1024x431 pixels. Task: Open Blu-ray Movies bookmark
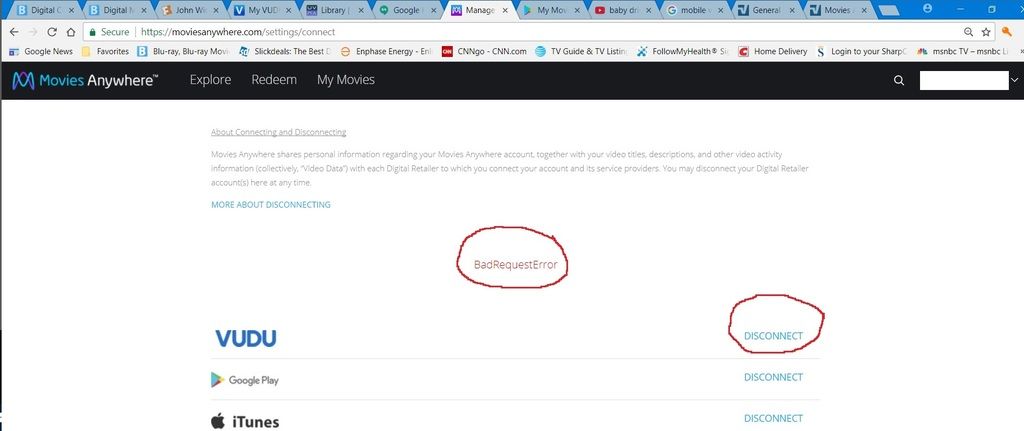tap(184, 52)
